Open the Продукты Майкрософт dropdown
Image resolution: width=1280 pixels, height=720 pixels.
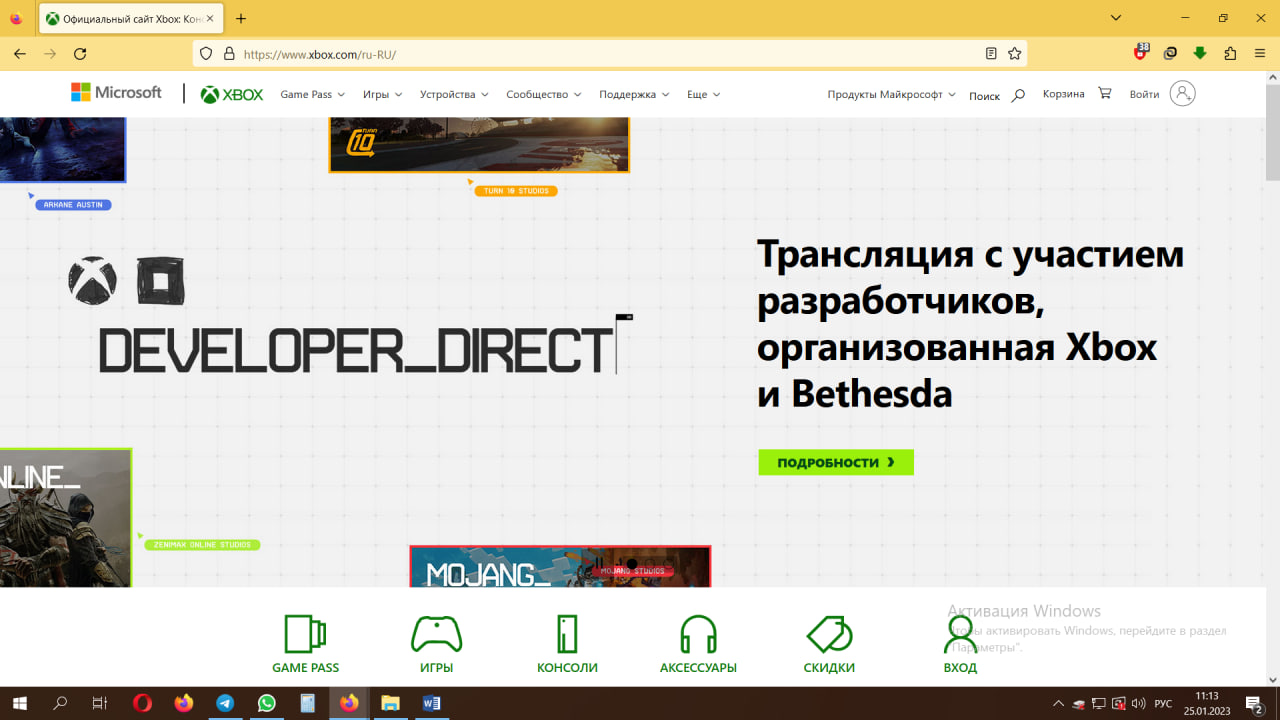[891, 94]
